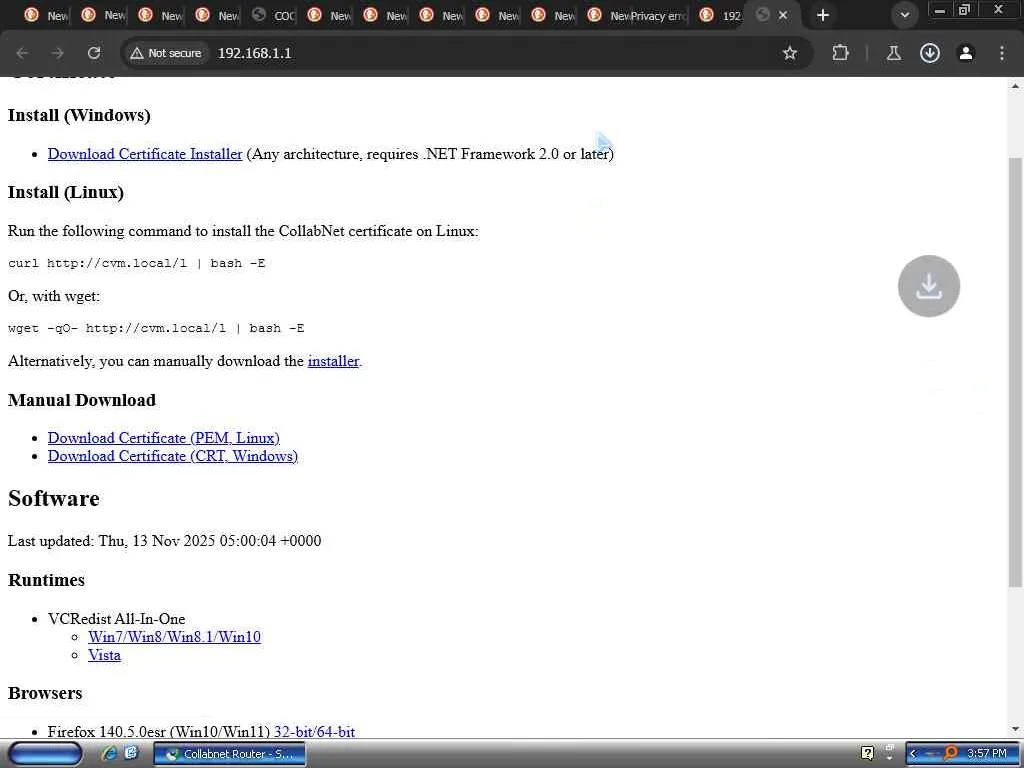Open the Not secure site info chip
1024x768 pixels.
click(x=166, y=53)
